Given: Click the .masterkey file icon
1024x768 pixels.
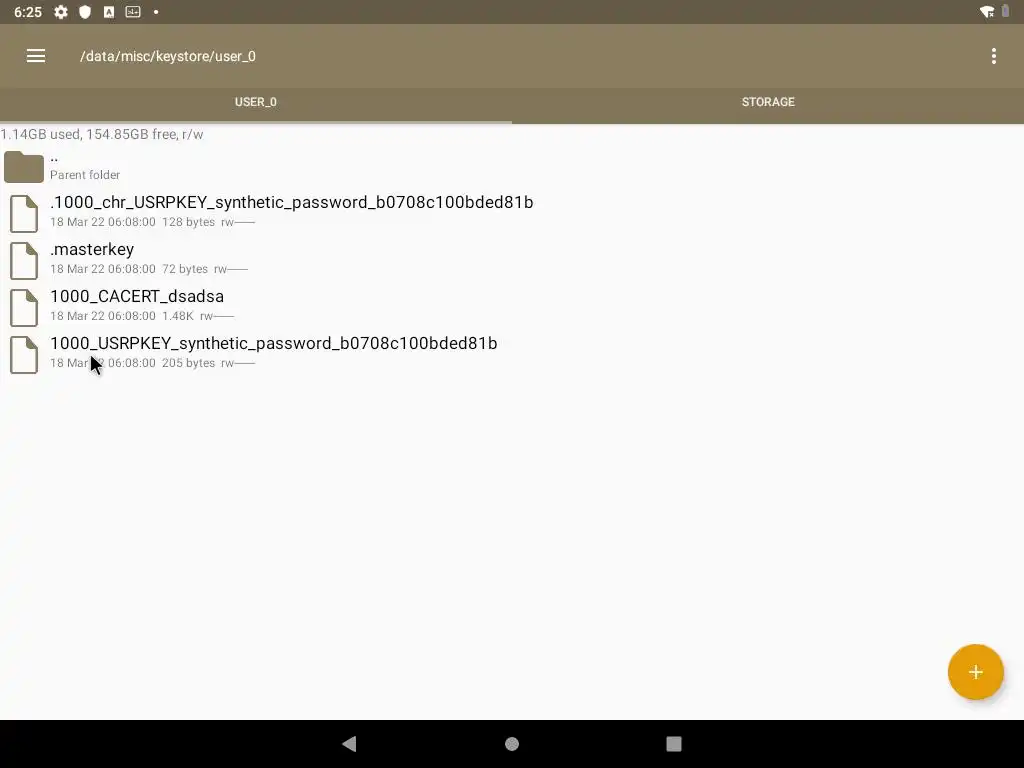Looking at the screenshot, I should (24, 261).
